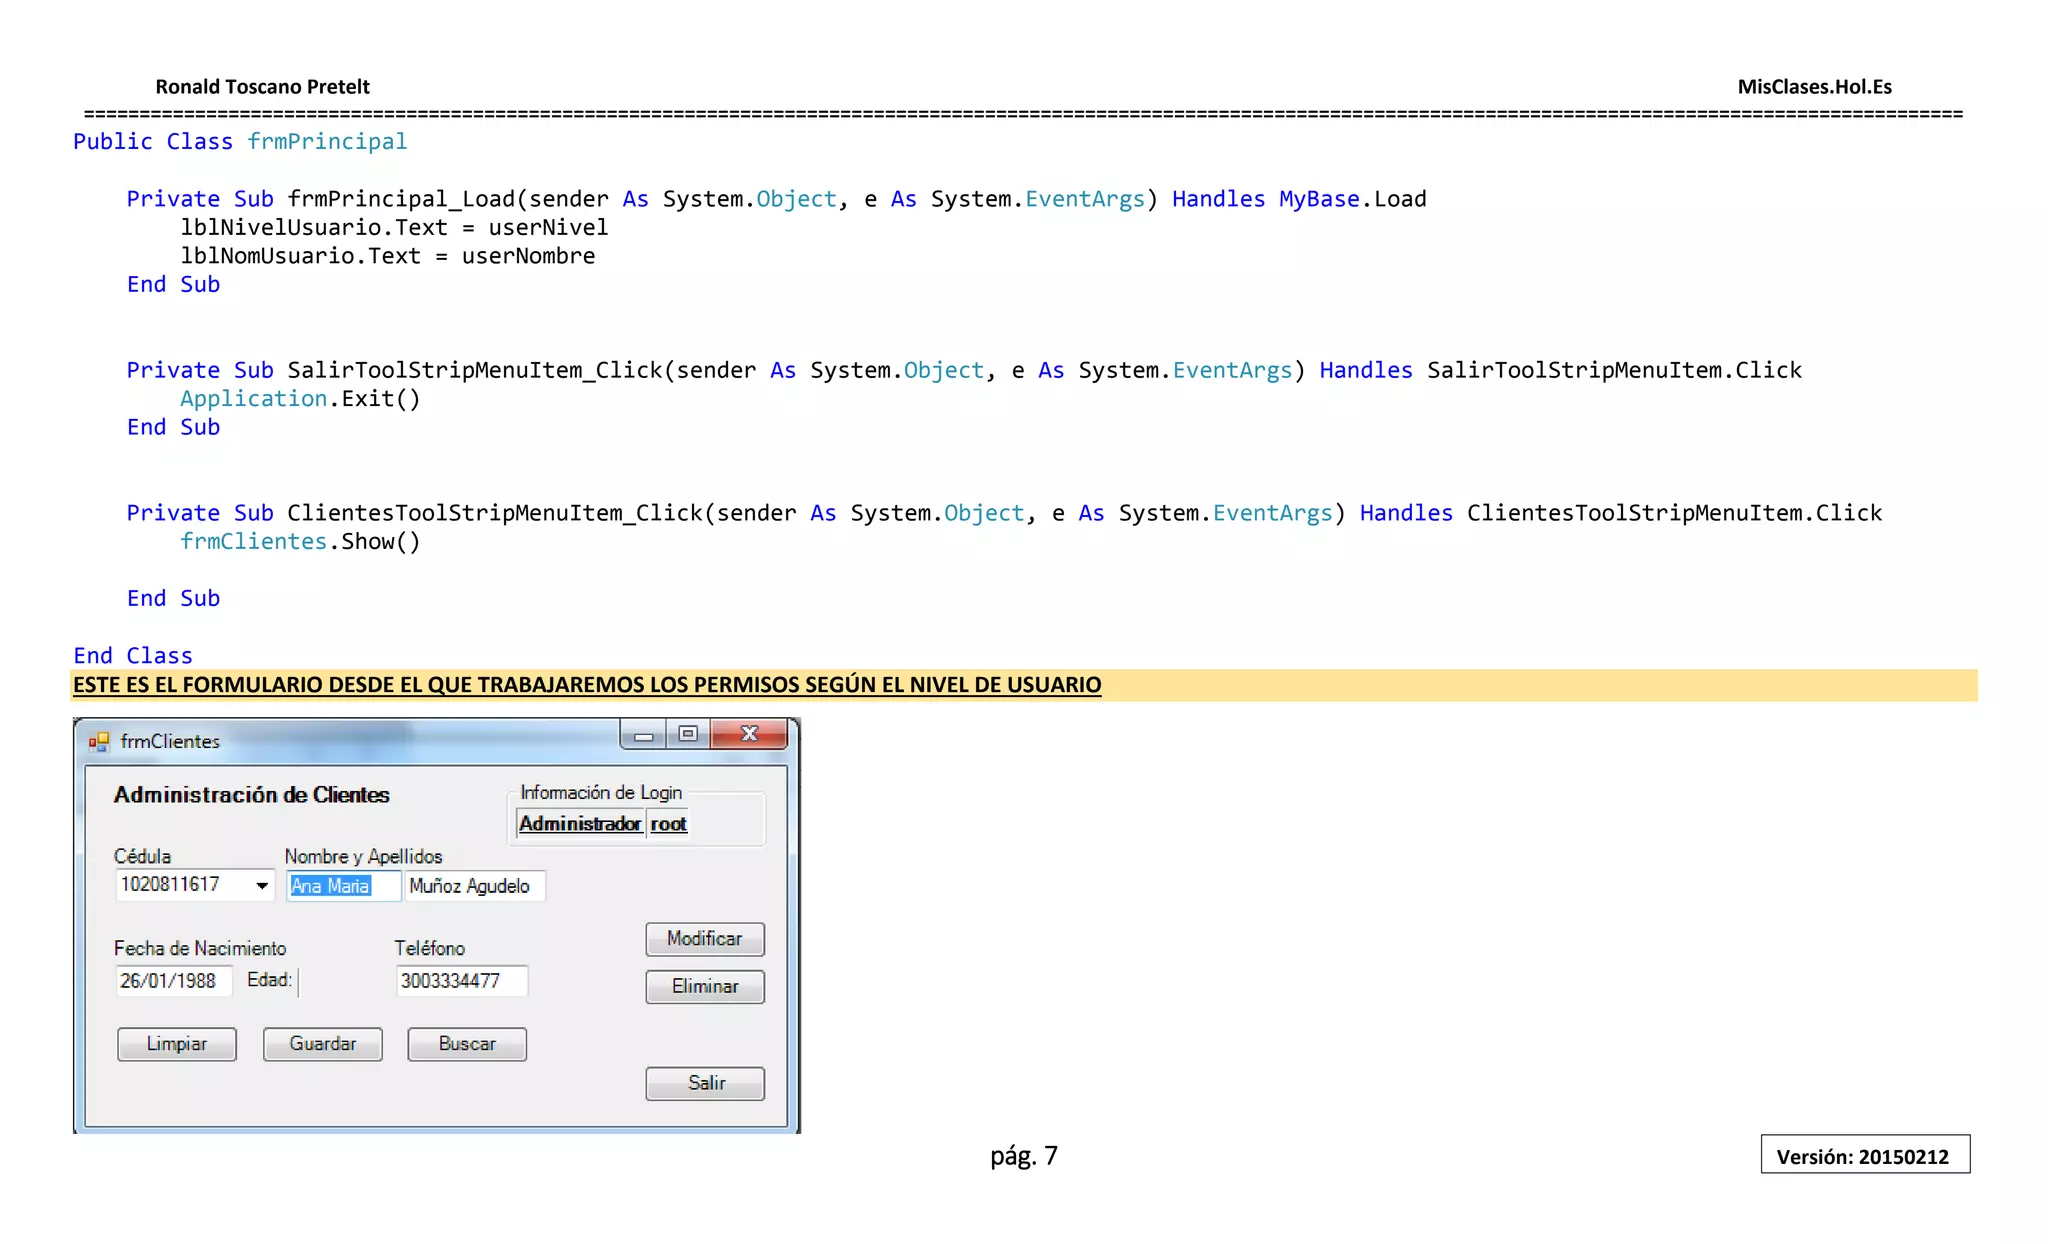Screen dimensions: 2048x1244
Task: Click the Limpiar button
Action: pos(177,1044)
